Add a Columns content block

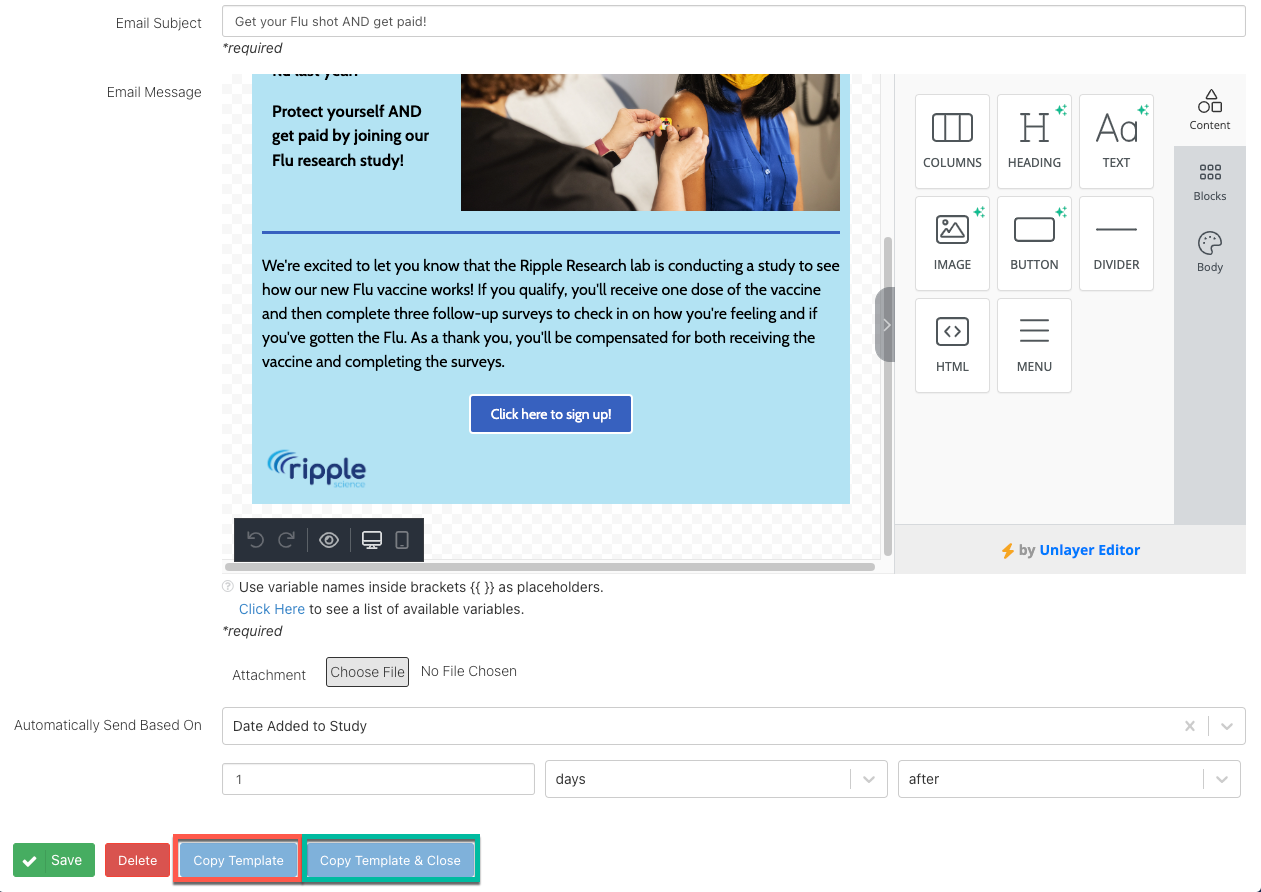pyautogui.click(x=952, y=141)
